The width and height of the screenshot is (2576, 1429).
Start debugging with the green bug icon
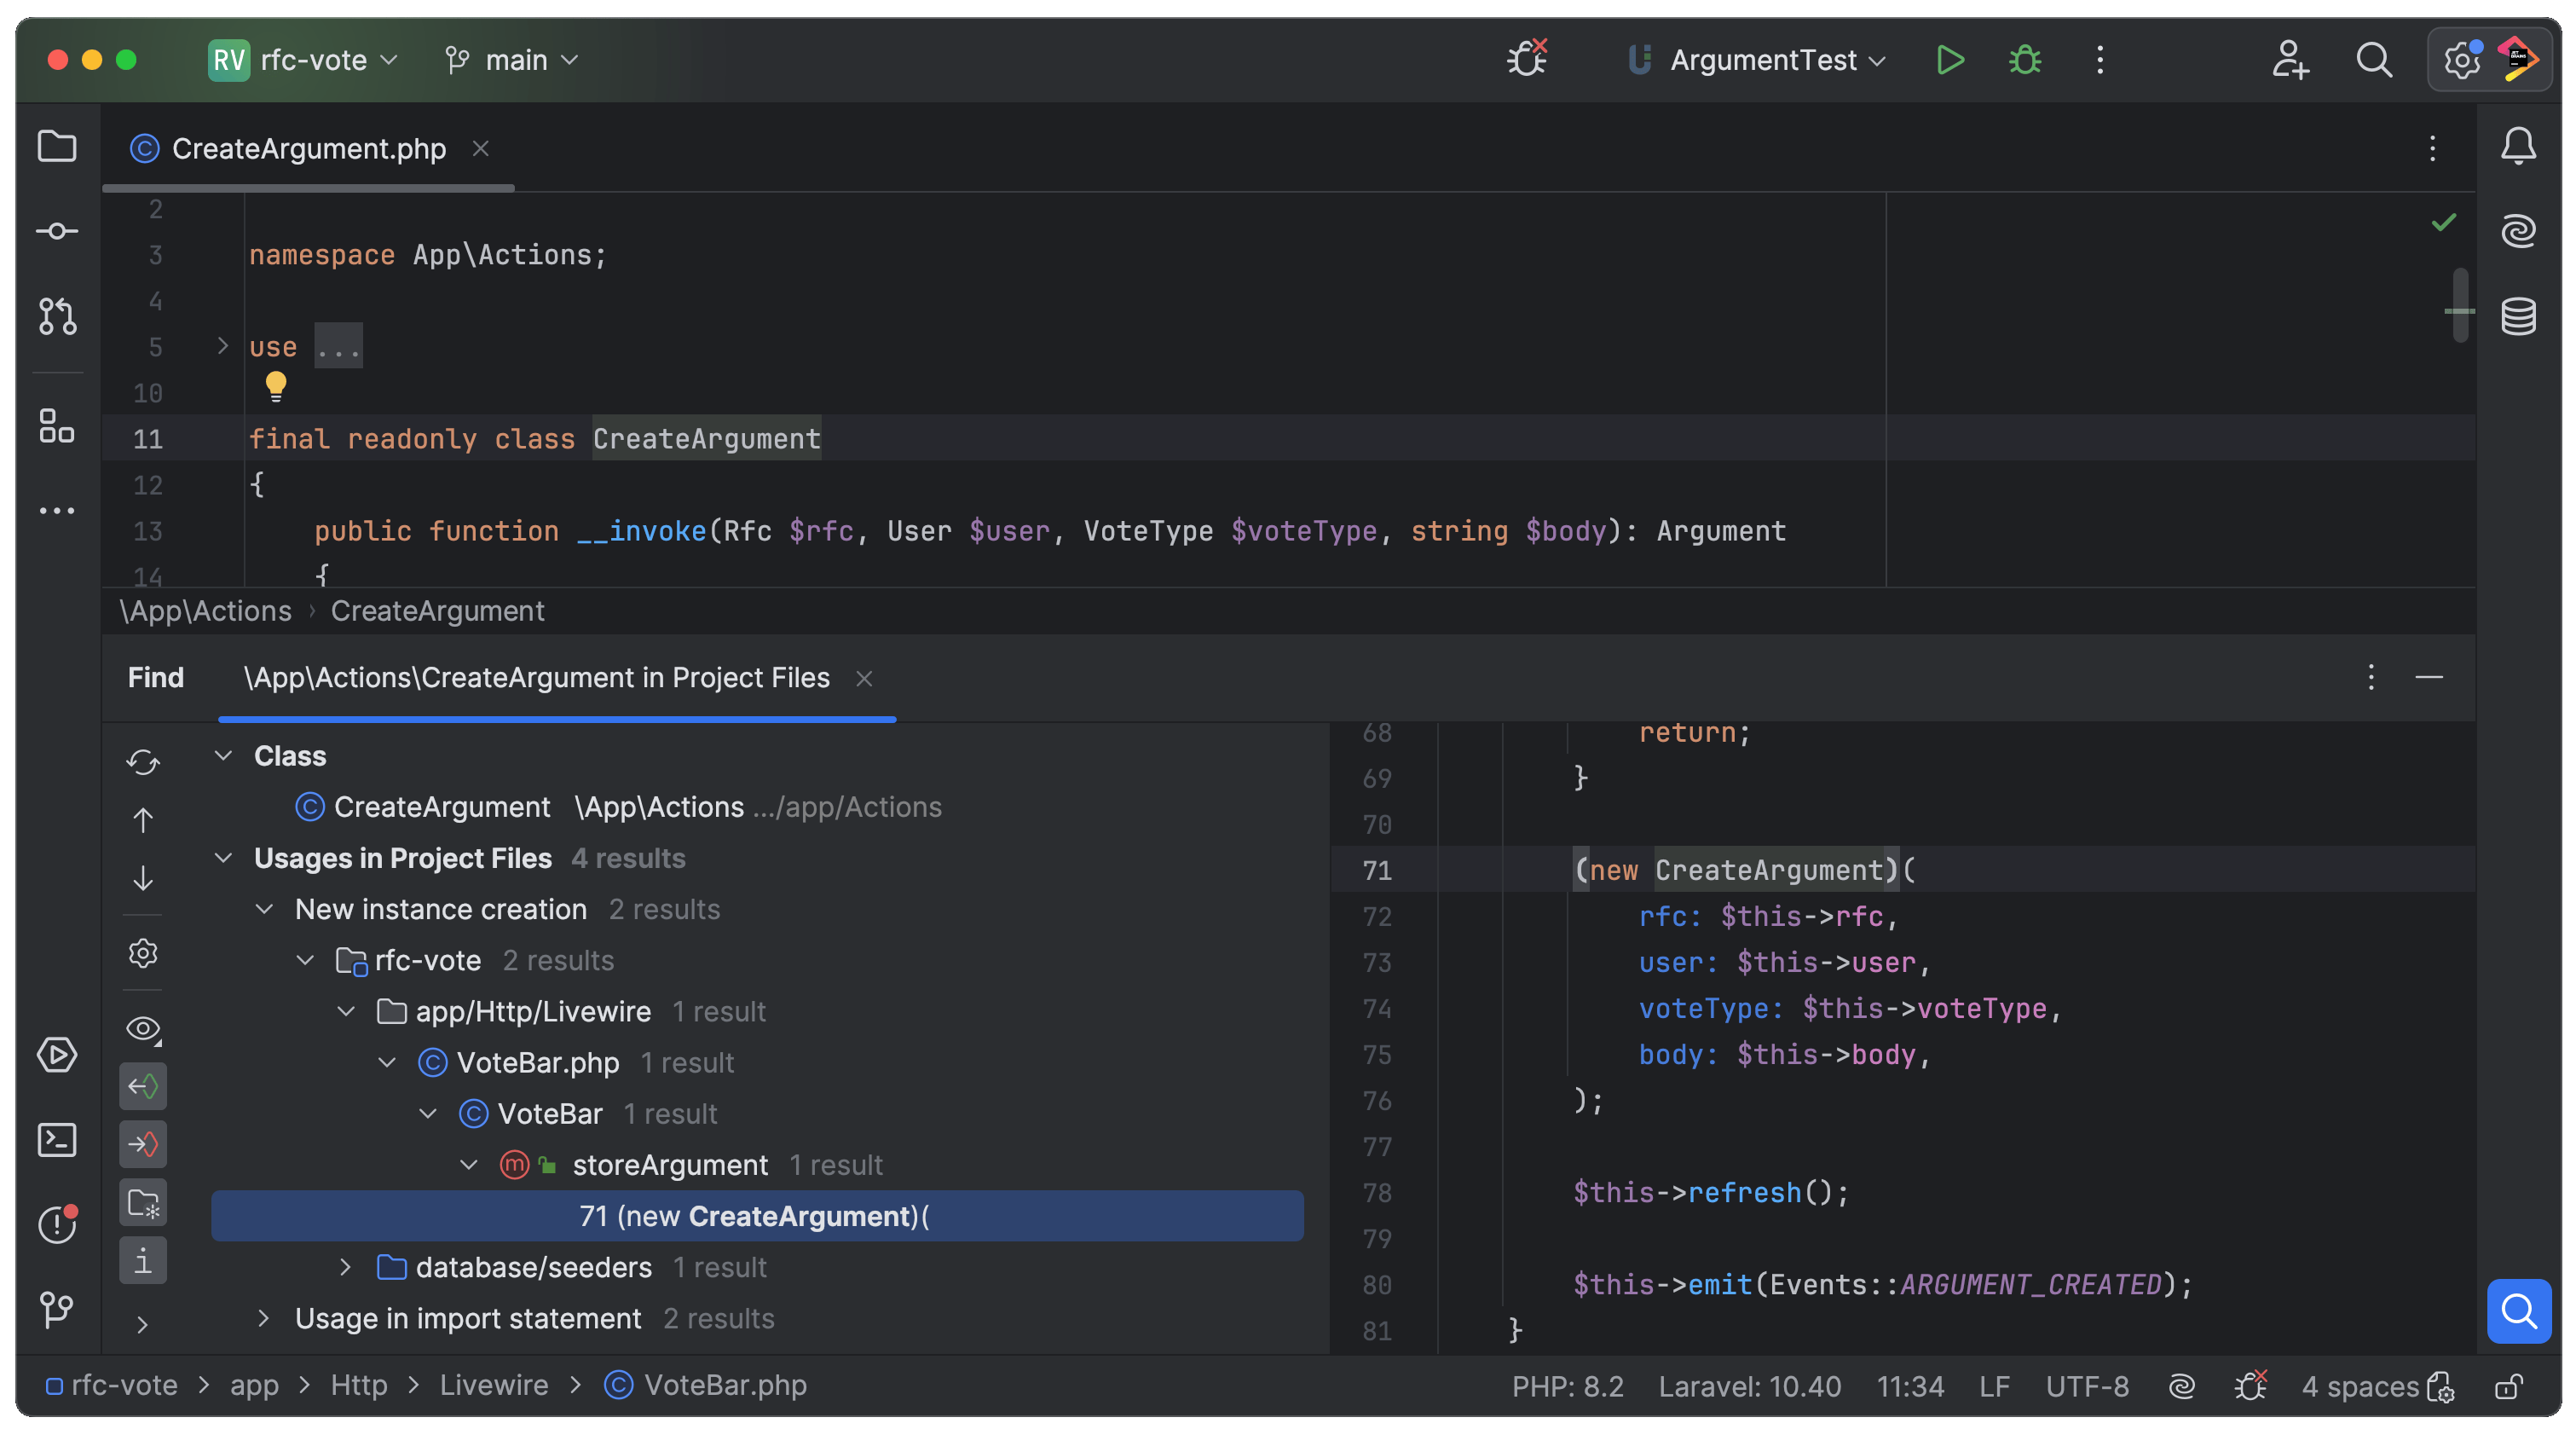2025,60
